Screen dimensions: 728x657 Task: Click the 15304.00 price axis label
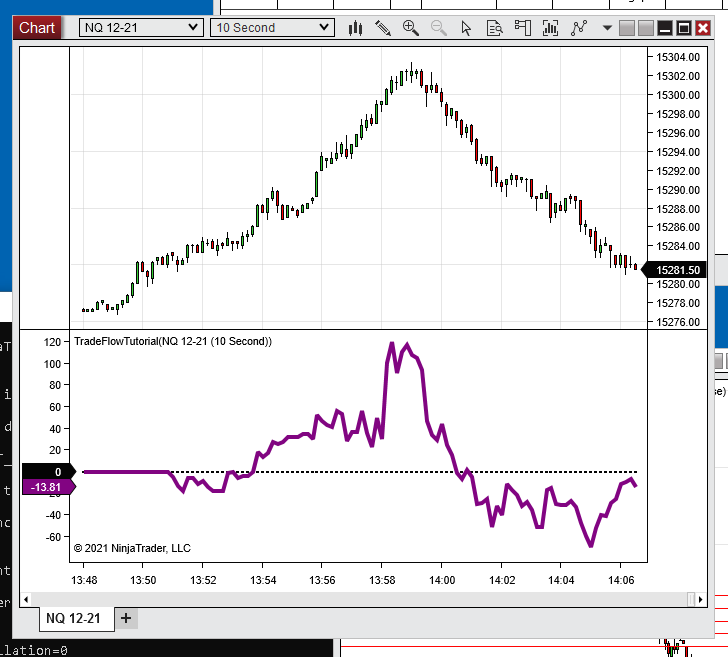tap(677, 57)
